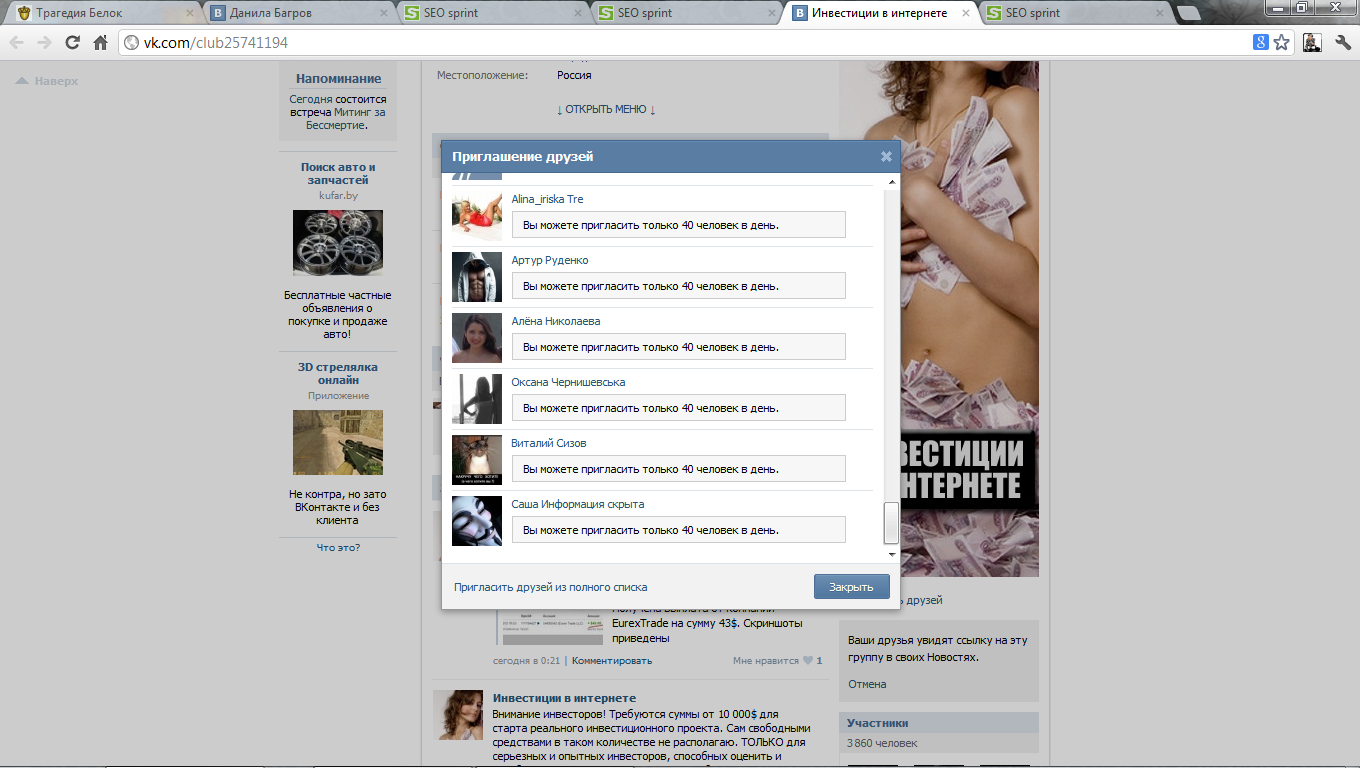
Task: Click Артур Руденко's avatar thumbnail
Action: coord(477,277)
